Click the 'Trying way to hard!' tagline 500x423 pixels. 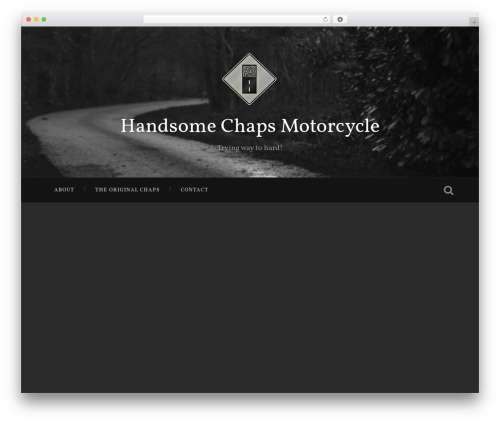(x=250, y=148)
